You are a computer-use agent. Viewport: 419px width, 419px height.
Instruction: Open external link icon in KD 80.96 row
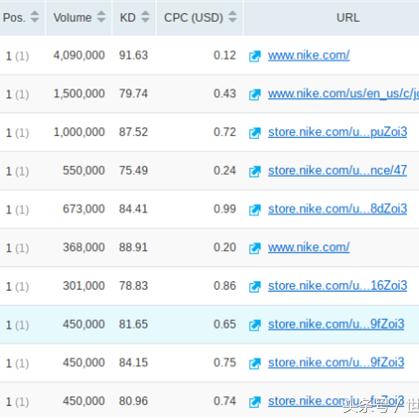click(255, 402)
